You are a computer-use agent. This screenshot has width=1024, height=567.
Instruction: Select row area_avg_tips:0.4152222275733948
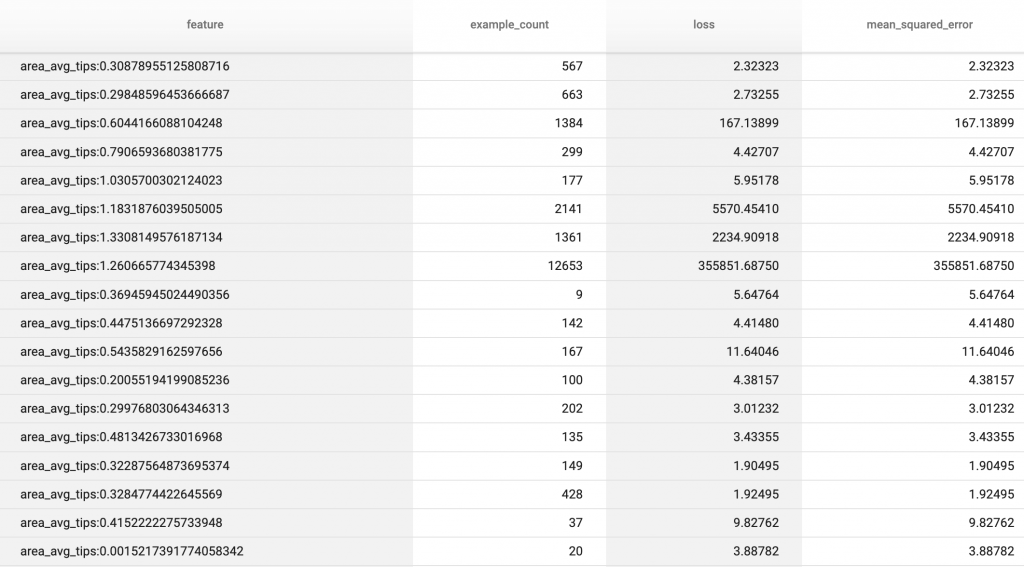512,523
